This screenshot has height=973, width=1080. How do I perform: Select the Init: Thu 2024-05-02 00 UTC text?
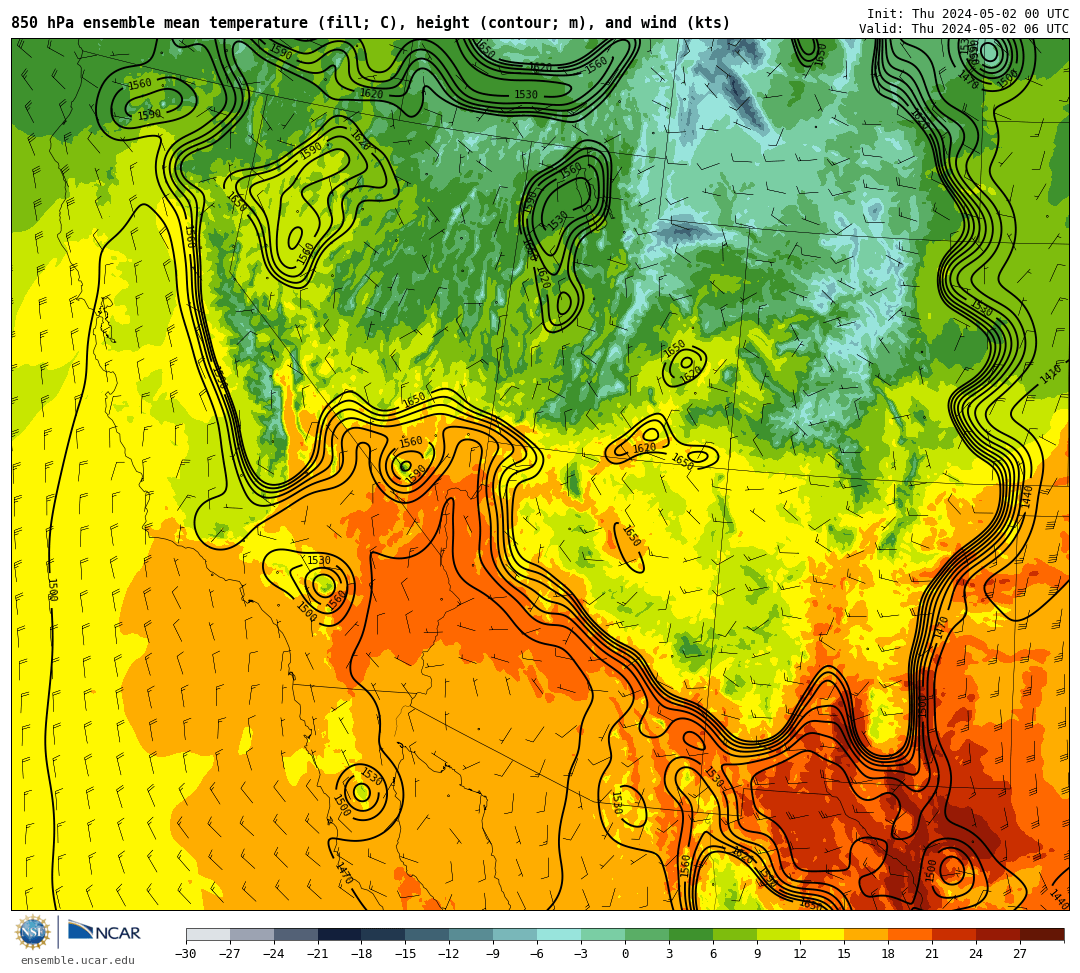tap(968, 14)
